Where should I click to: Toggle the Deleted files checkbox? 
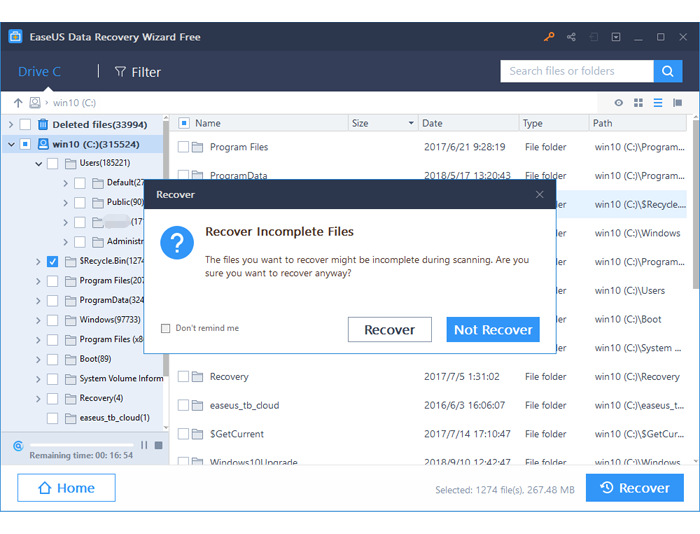click(25, 124)
